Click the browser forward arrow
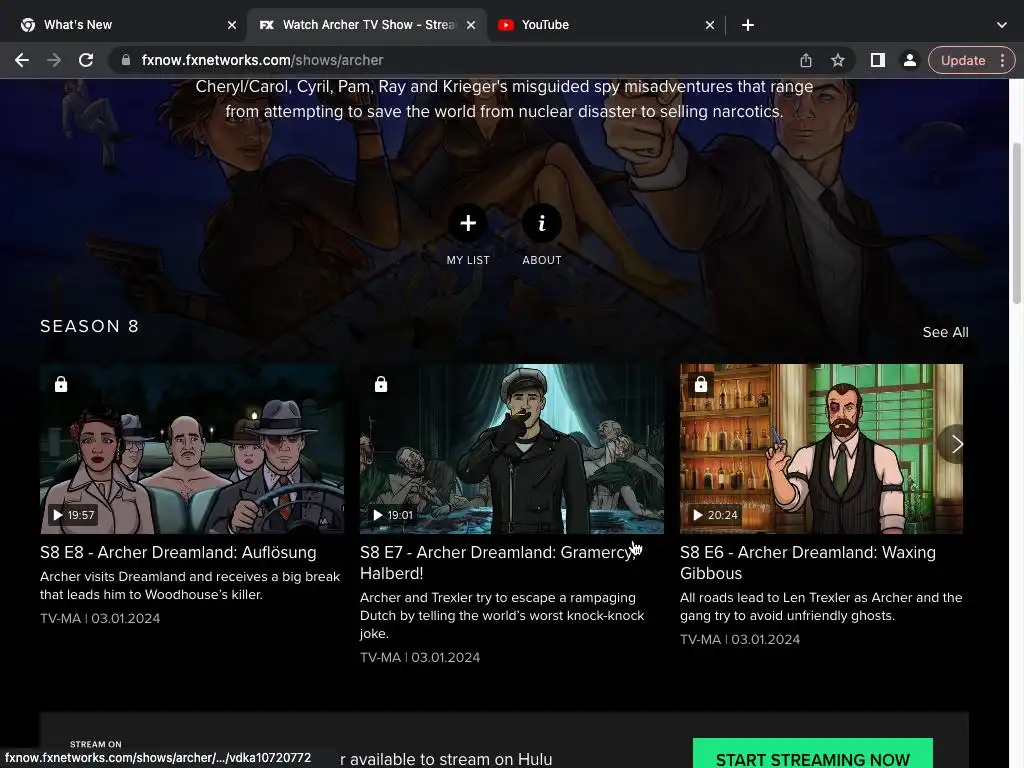The image size is (1024, 768). [54, 60]
